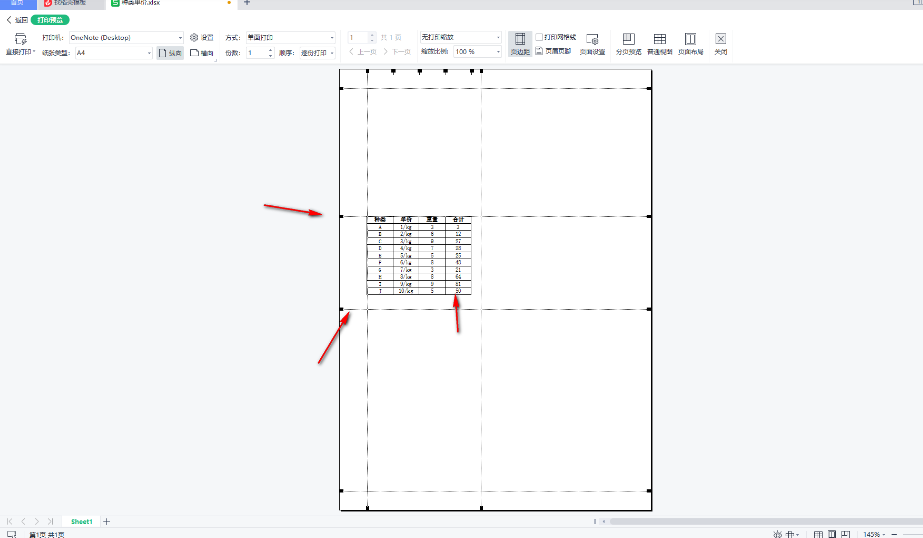Viewport: 923px width, 538px height.
Task: Open page setup (页面设置)
Action: [x=592, y=44]
